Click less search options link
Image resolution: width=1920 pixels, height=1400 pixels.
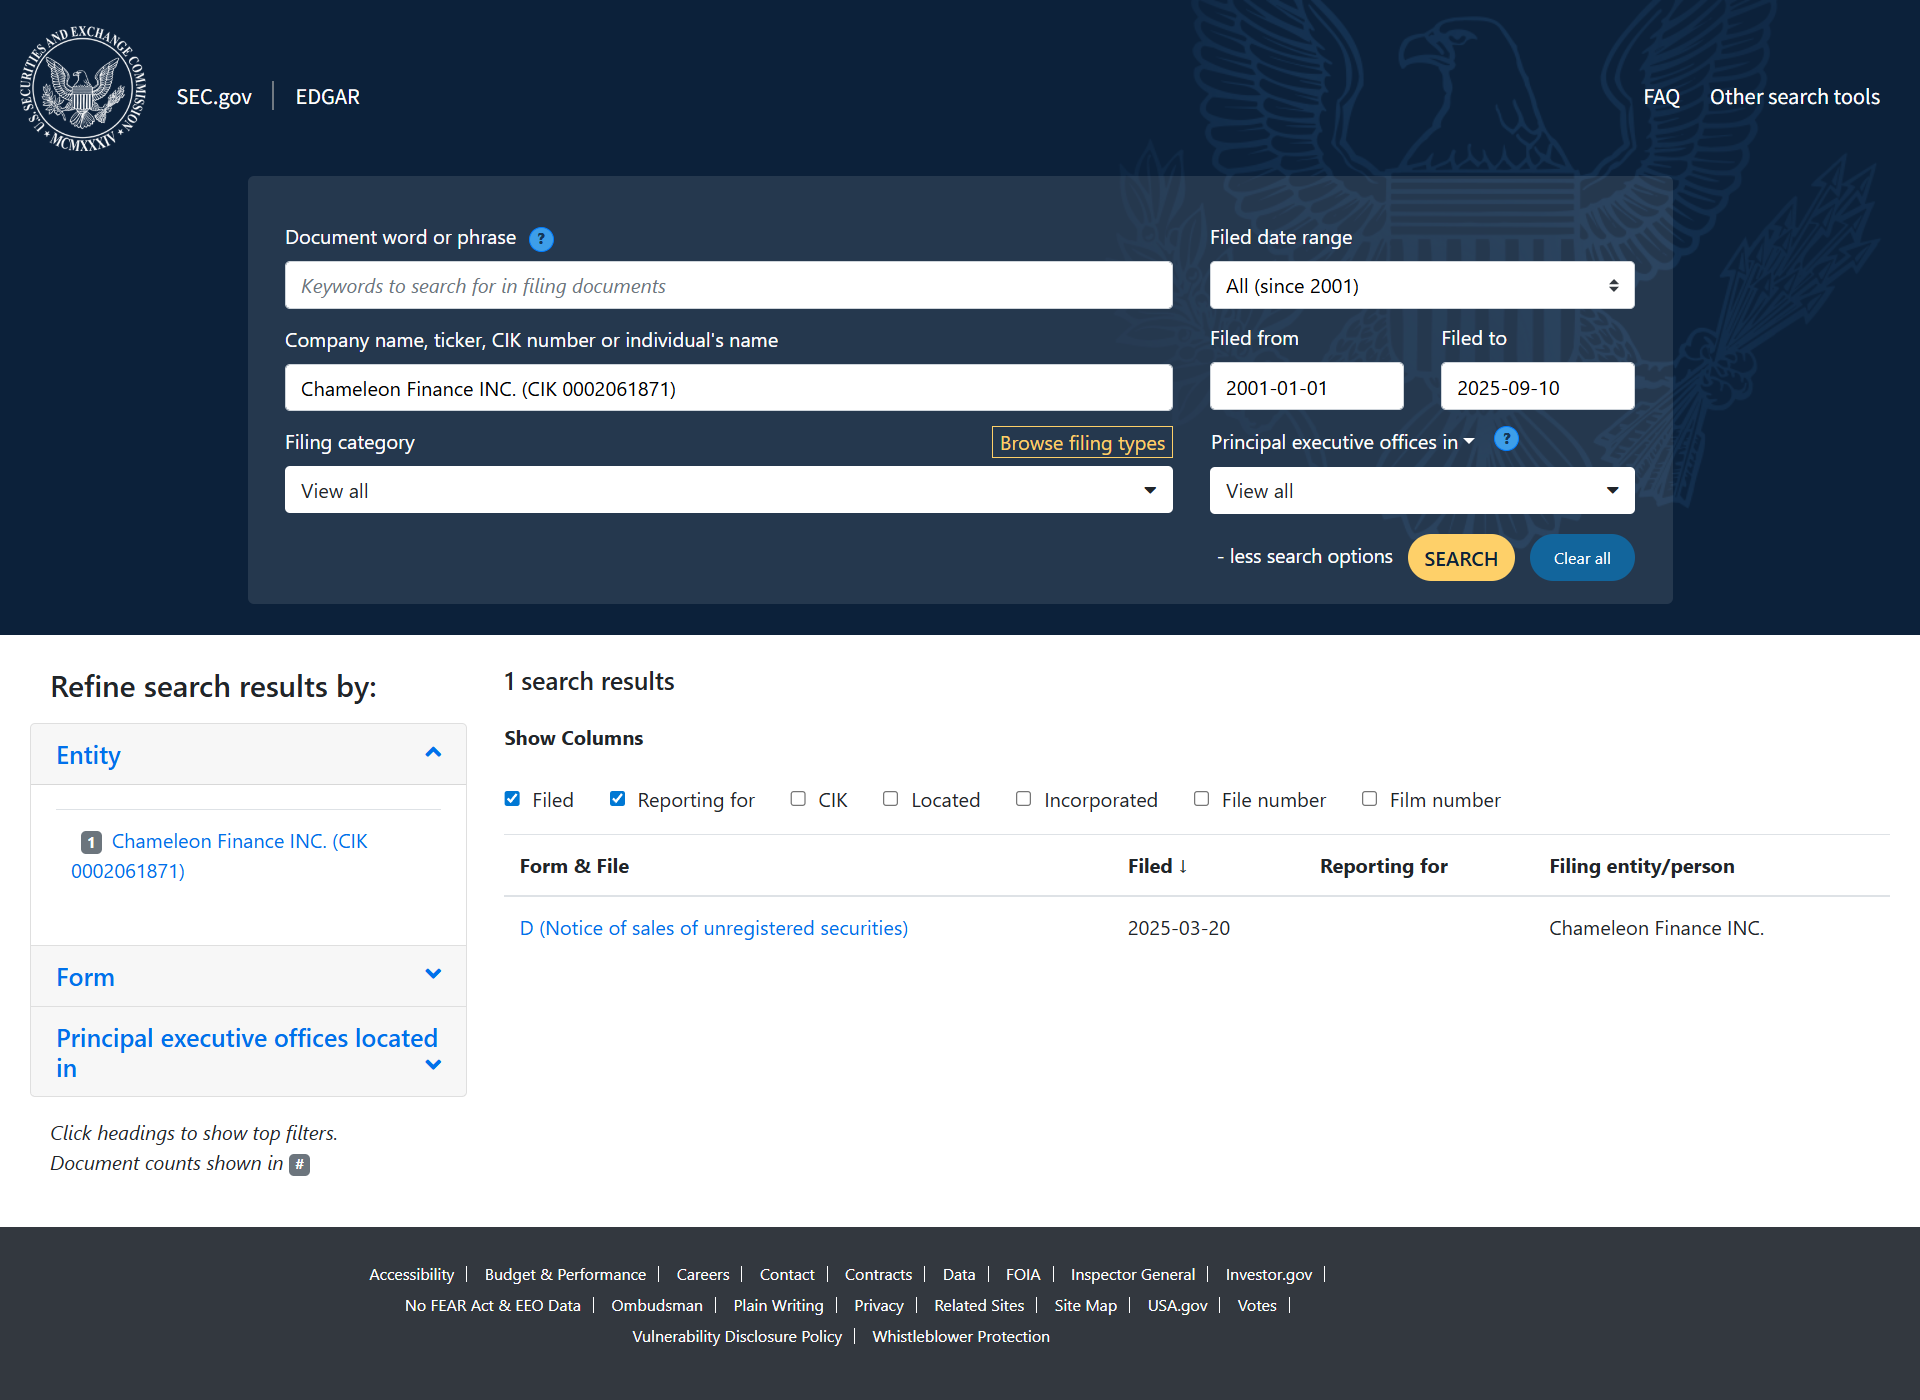[1304, 556]
